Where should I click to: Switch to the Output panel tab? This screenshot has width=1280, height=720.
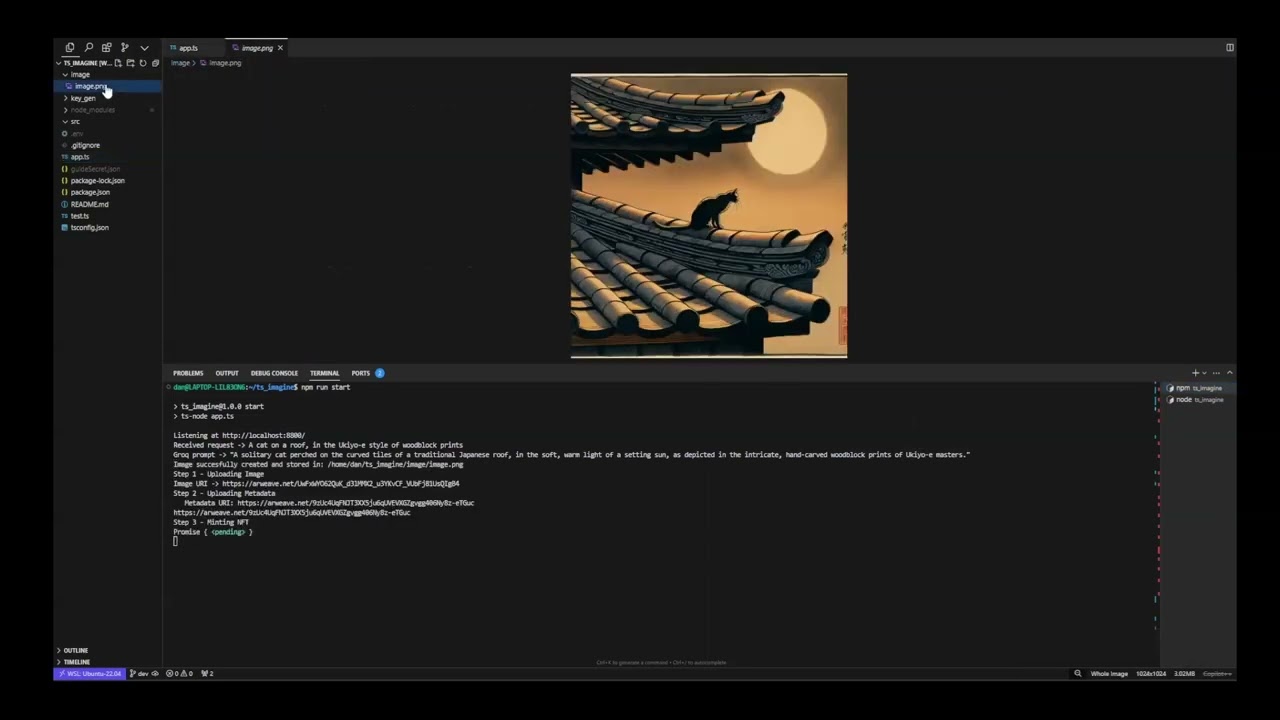[x=227, y=373]
